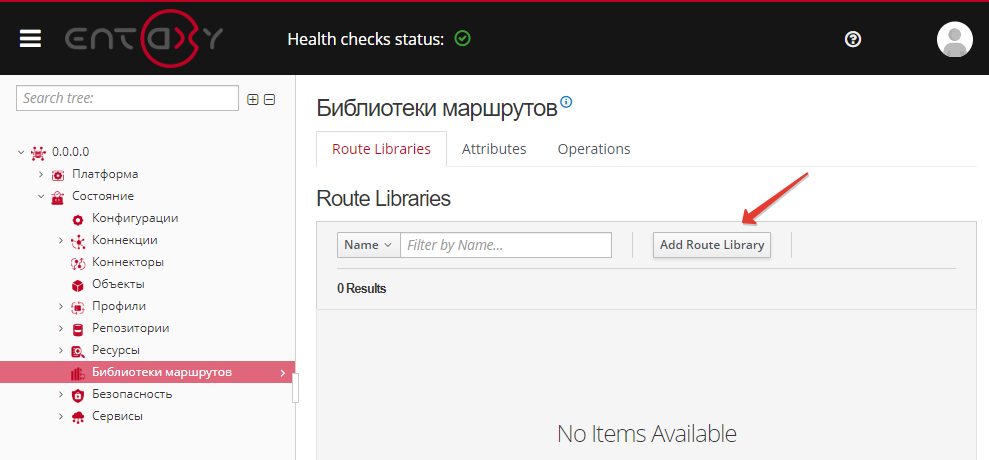Click the Платформа node icon
This screenshot has height=460, width=989.
point(58,175)
